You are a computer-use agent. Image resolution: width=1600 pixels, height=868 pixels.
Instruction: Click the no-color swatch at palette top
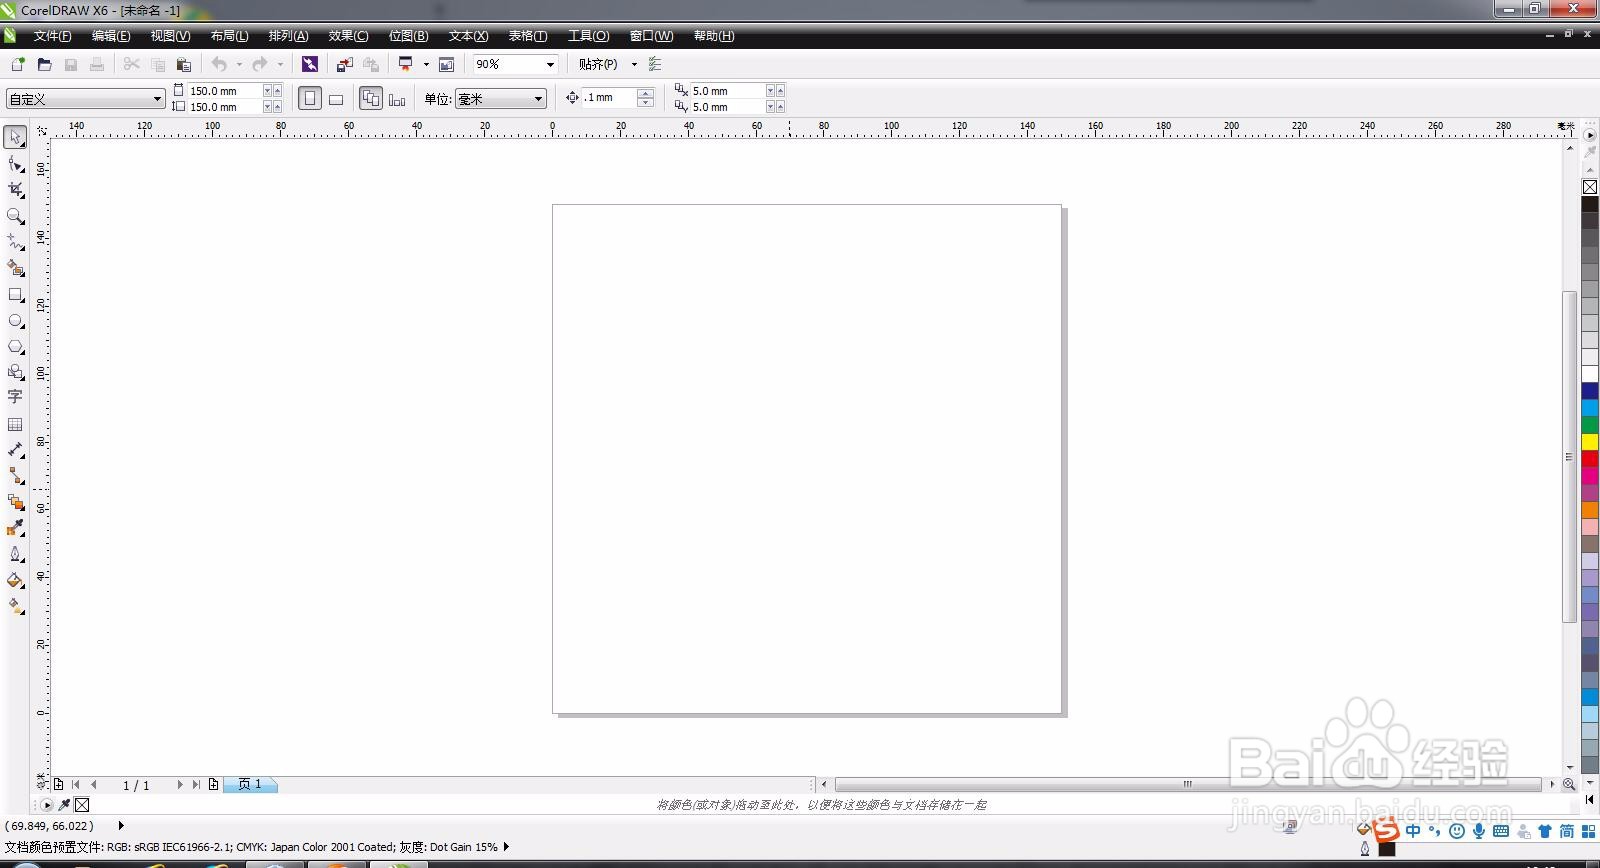[1590, 187]
